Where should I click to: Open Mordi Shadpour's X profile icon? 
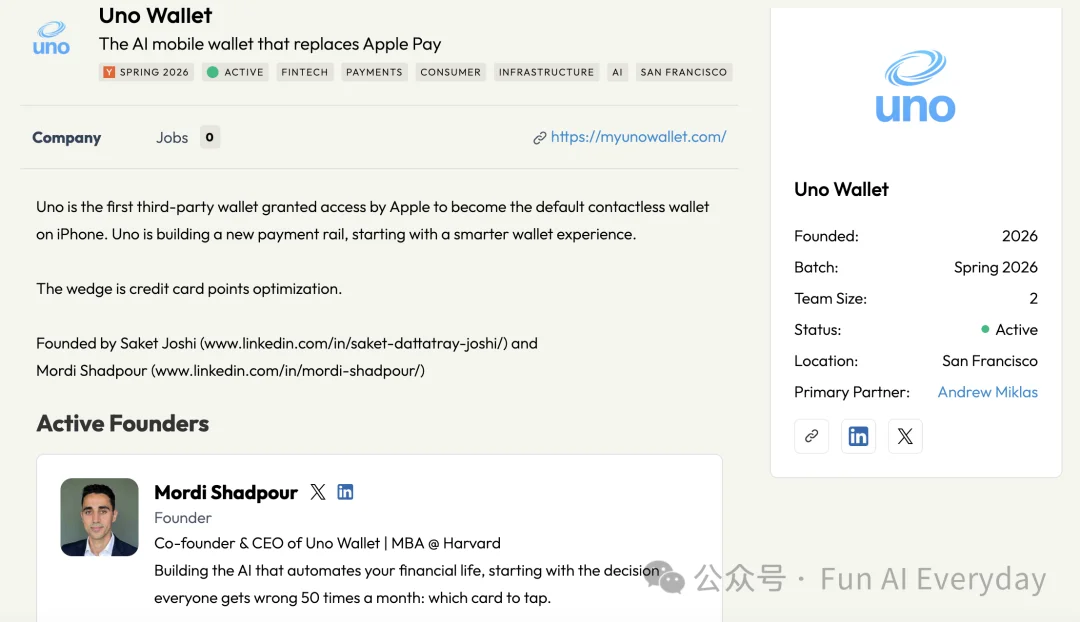tap(318, 492)
